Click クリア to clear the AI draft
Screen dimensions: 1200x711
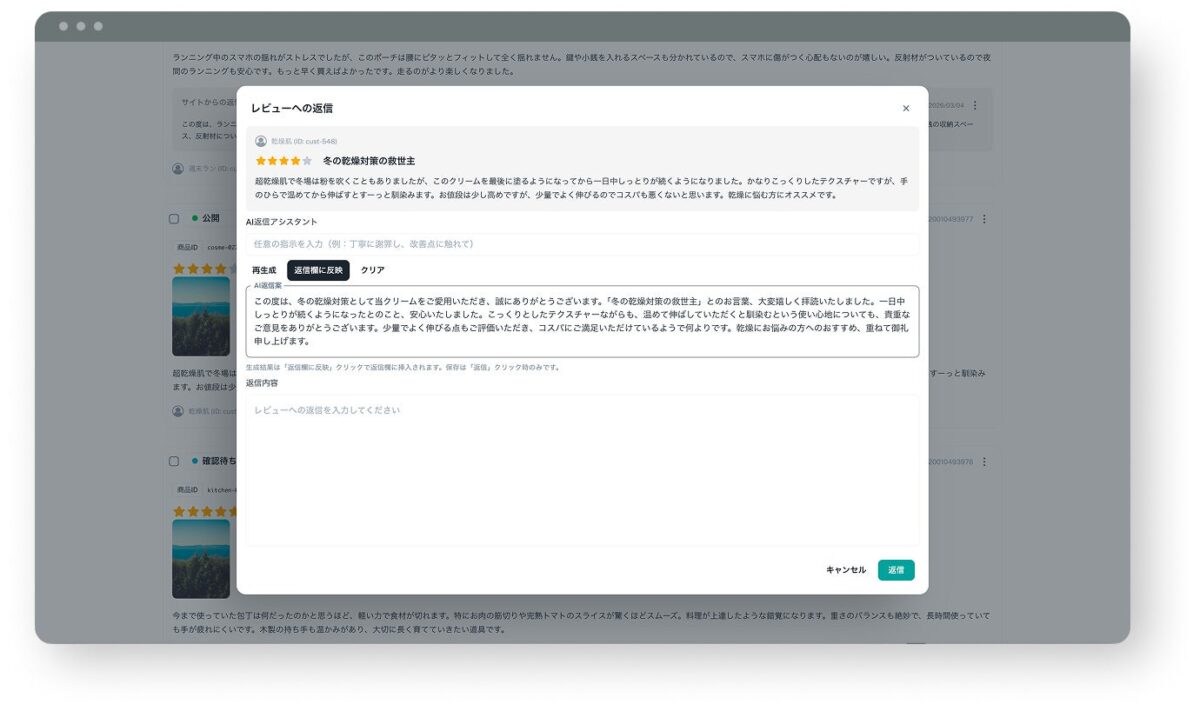point(372,270)
